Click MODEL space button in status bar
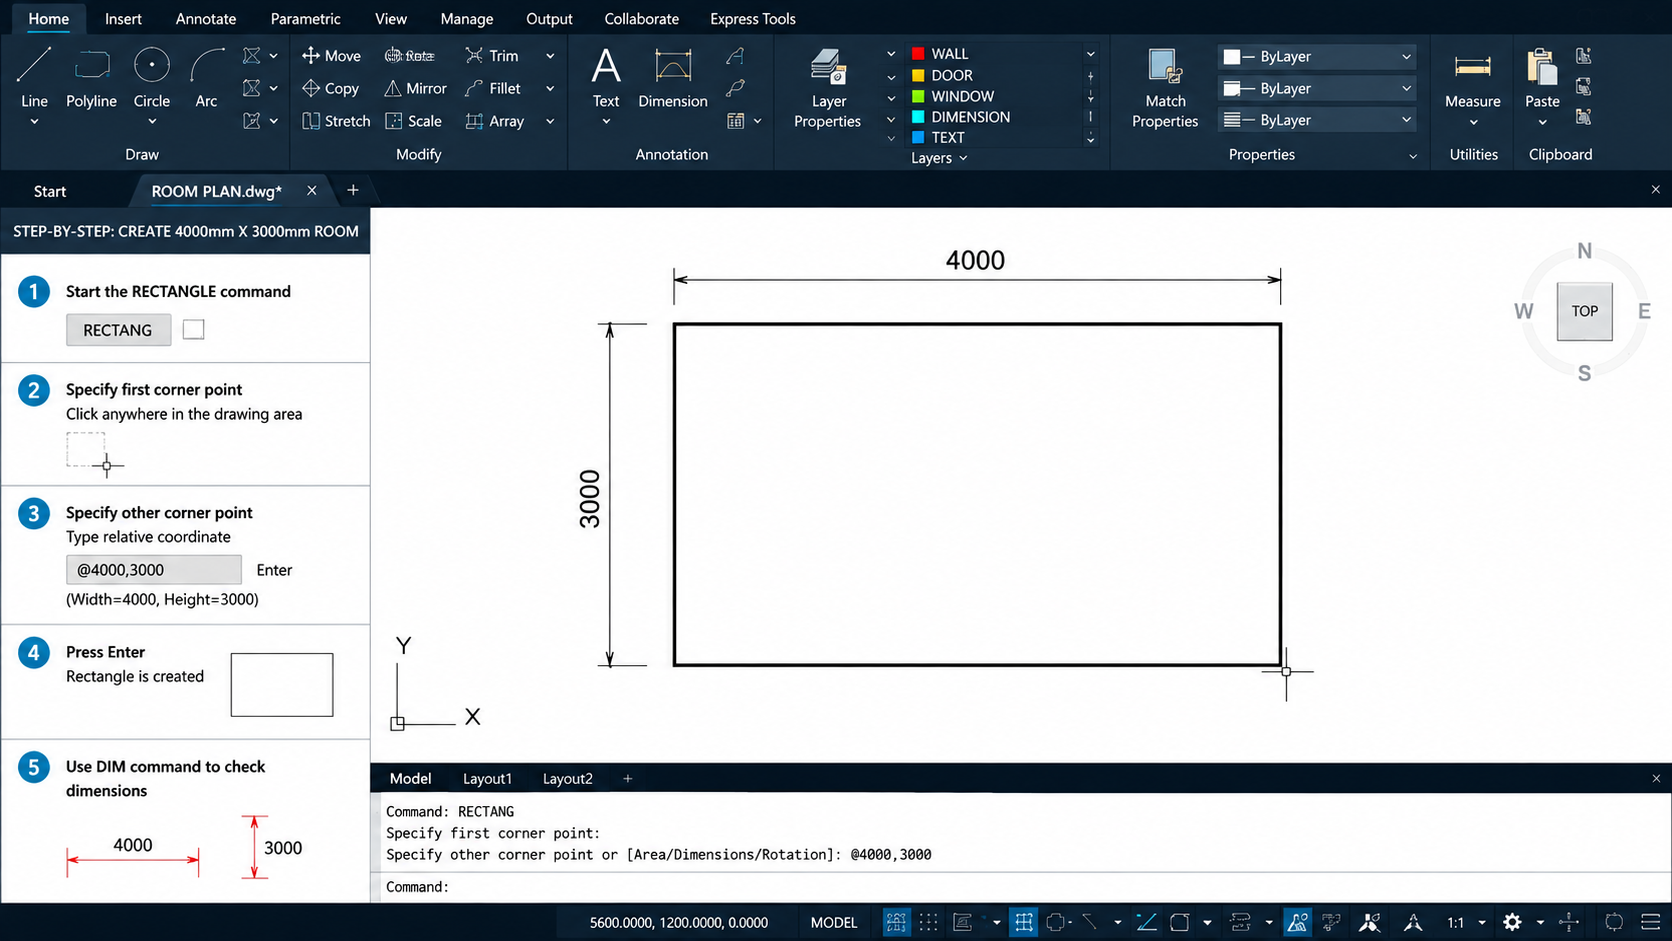Viewport: 1672px width, 941px height. (833, 922)
